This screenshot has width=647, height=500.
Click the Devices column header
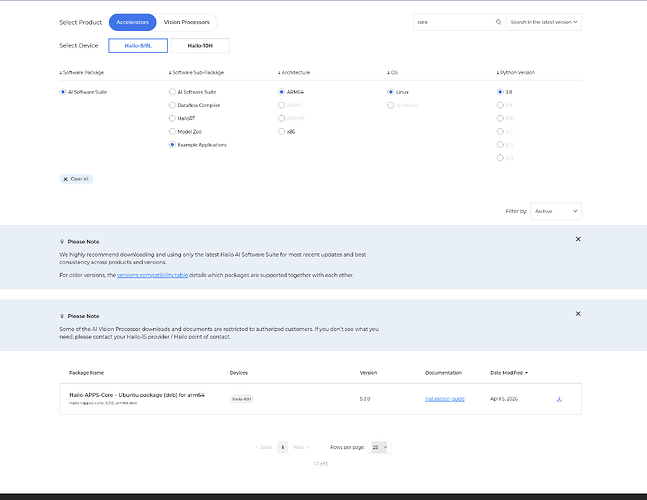tap(238, 373)
